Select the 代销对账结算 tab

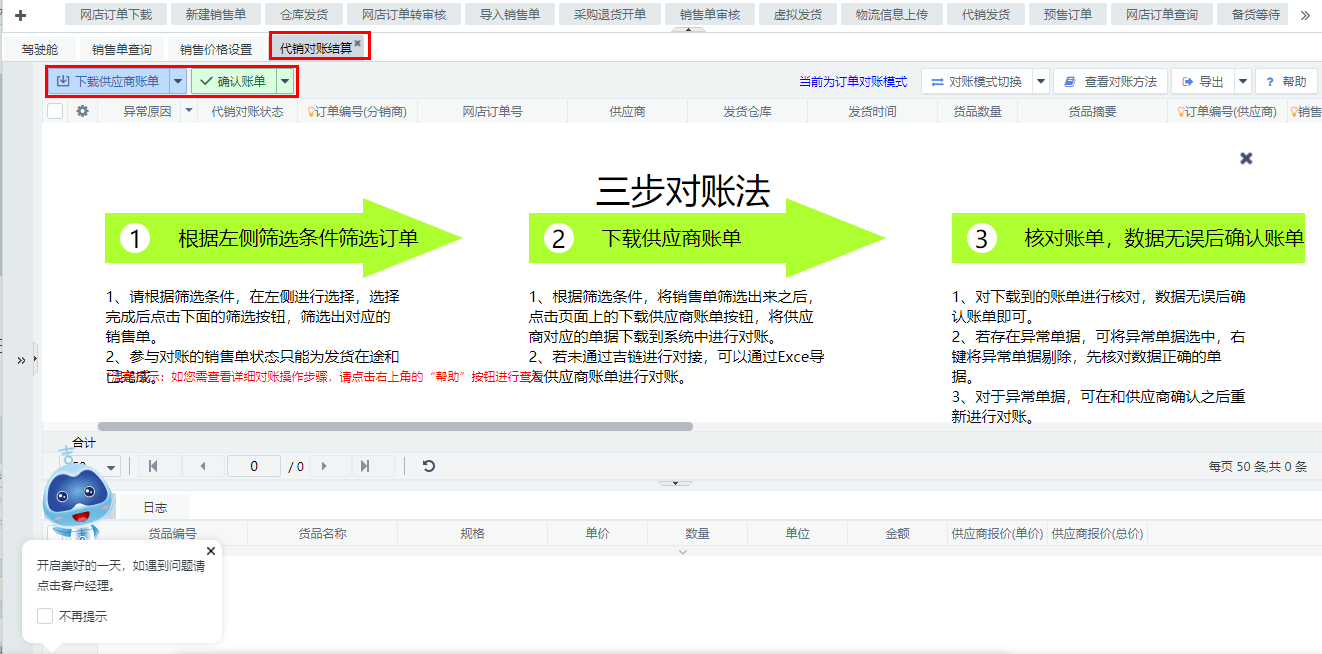click(316, 47)
